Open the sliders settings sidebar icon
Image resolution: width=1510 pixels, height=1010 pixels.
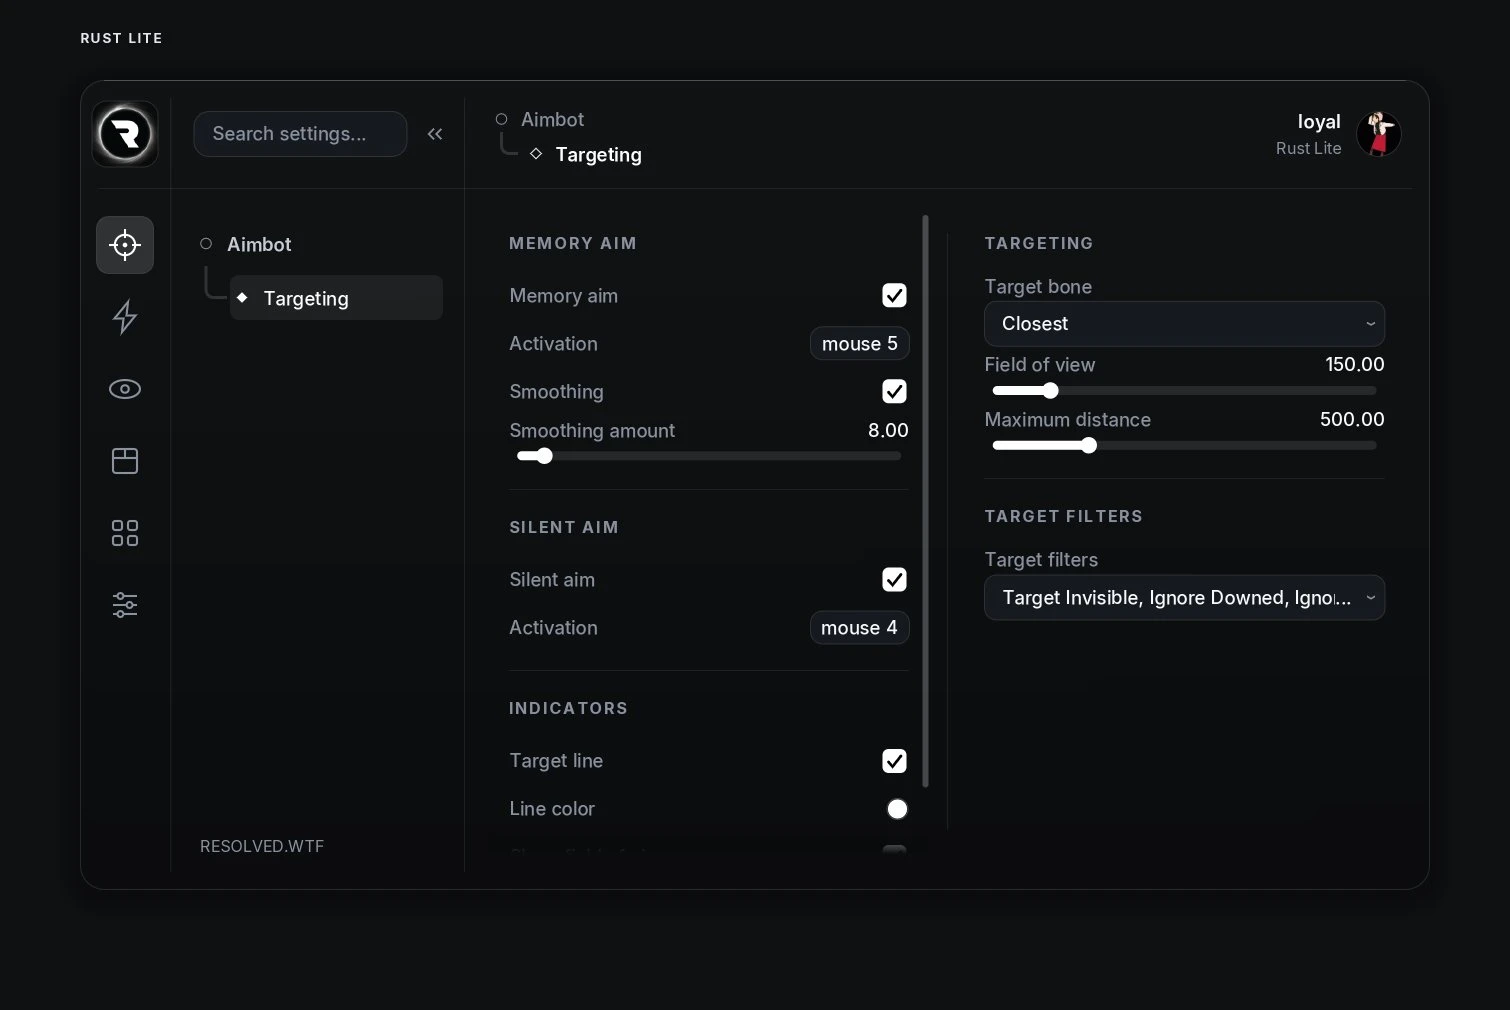point(125,605)
